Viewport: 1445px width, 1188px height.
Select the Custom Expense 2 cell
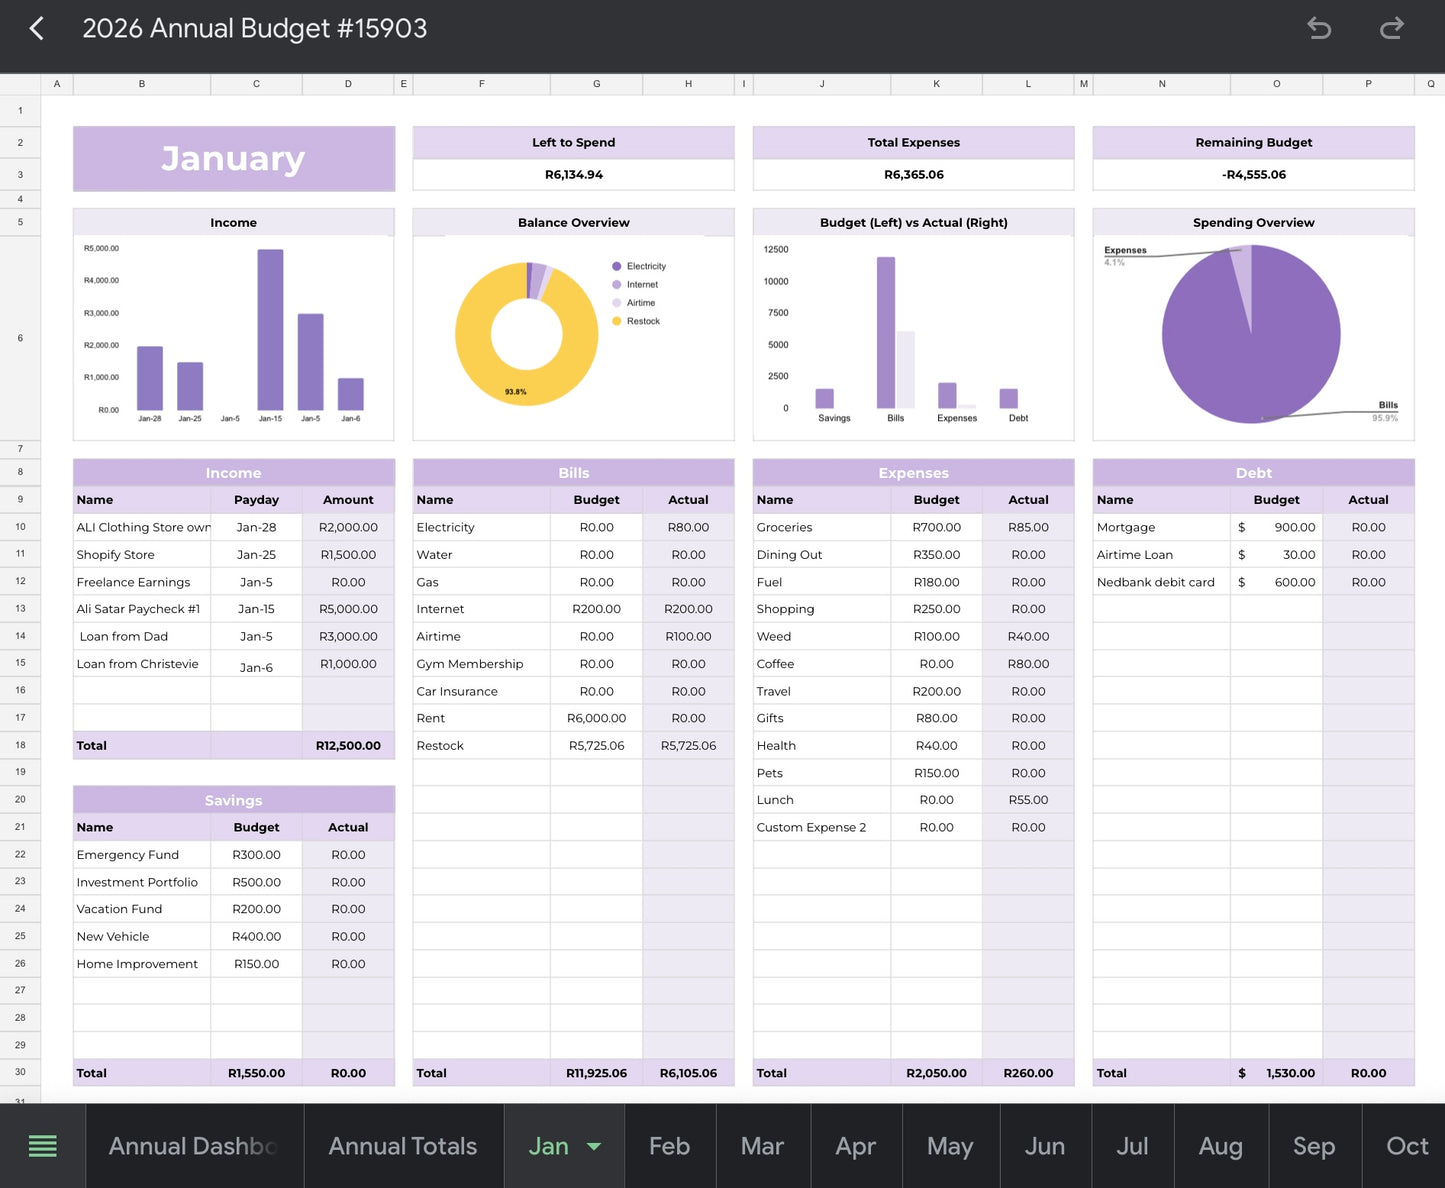(822, 827)
